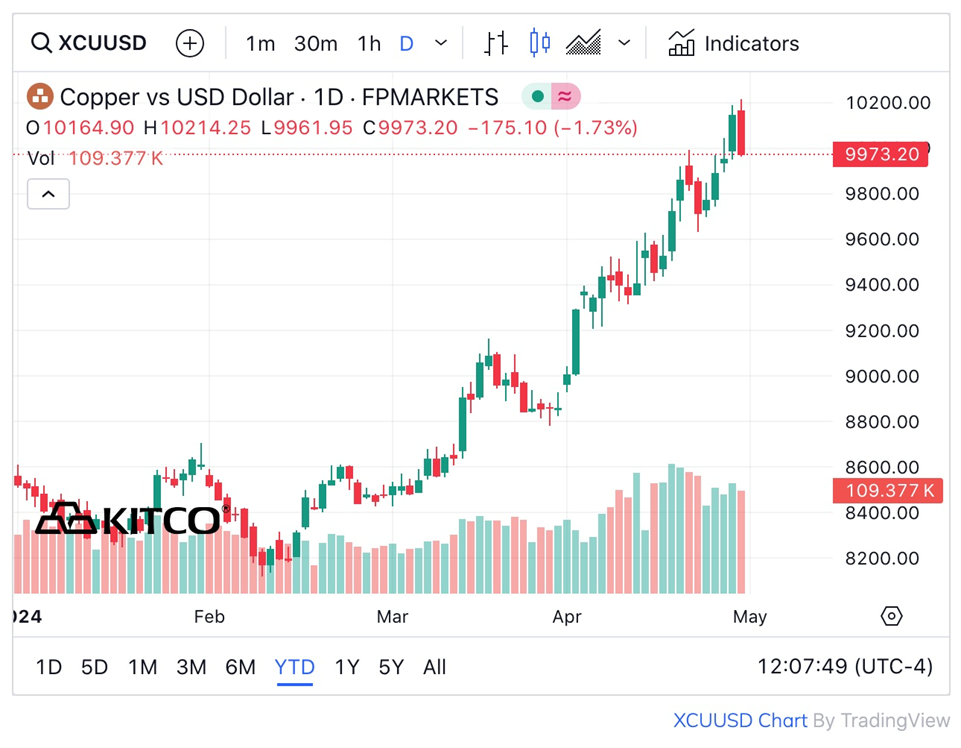961x748 pixels.
Task: Select the candlestick chart style icon
Action: point(540,43)
